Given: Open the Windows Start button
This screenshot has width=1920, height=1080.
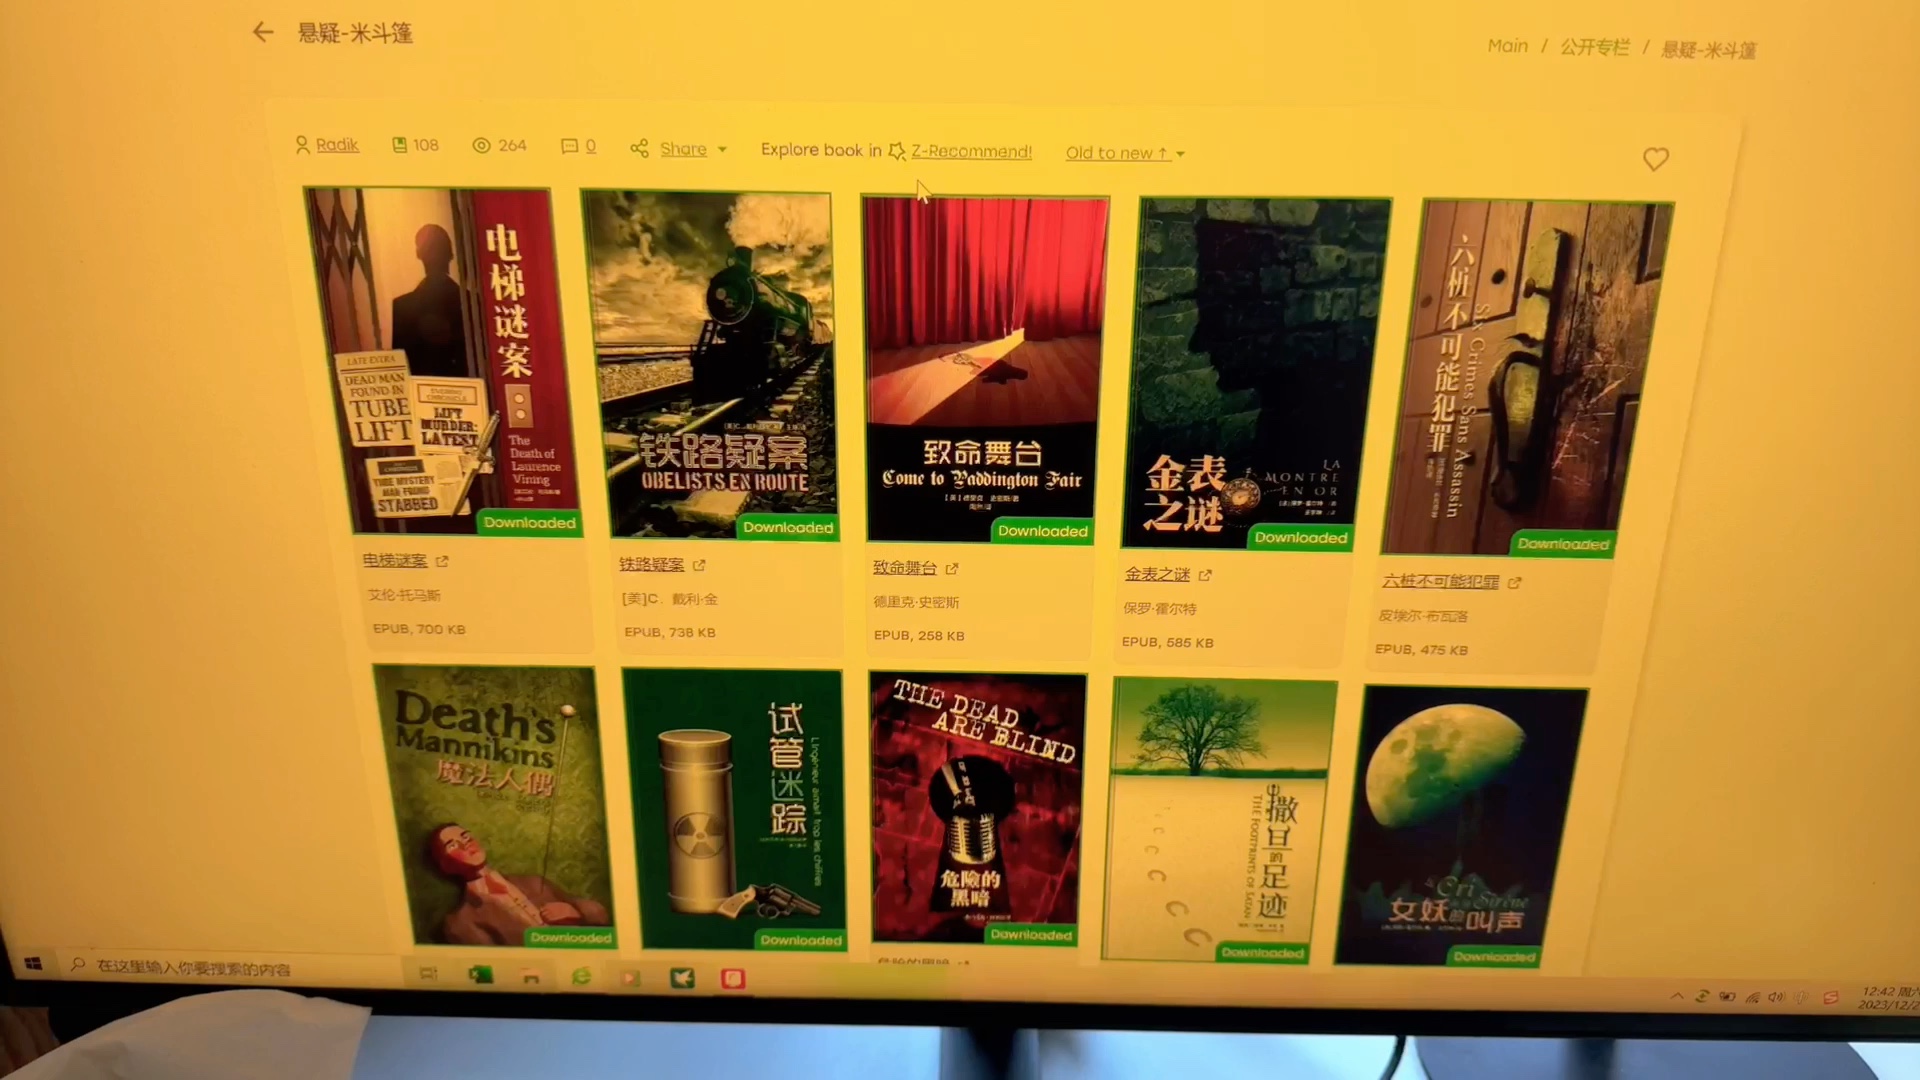Looking at the screenshot, I should click(32, 963).
